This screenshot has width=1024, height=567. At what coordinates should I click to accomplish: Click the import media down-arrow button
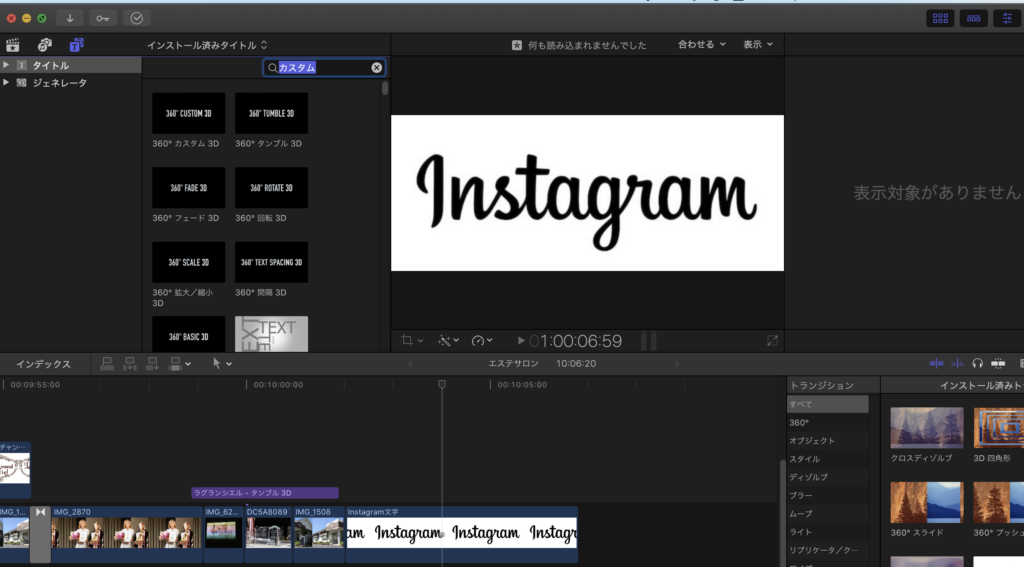tap(70, 18)
